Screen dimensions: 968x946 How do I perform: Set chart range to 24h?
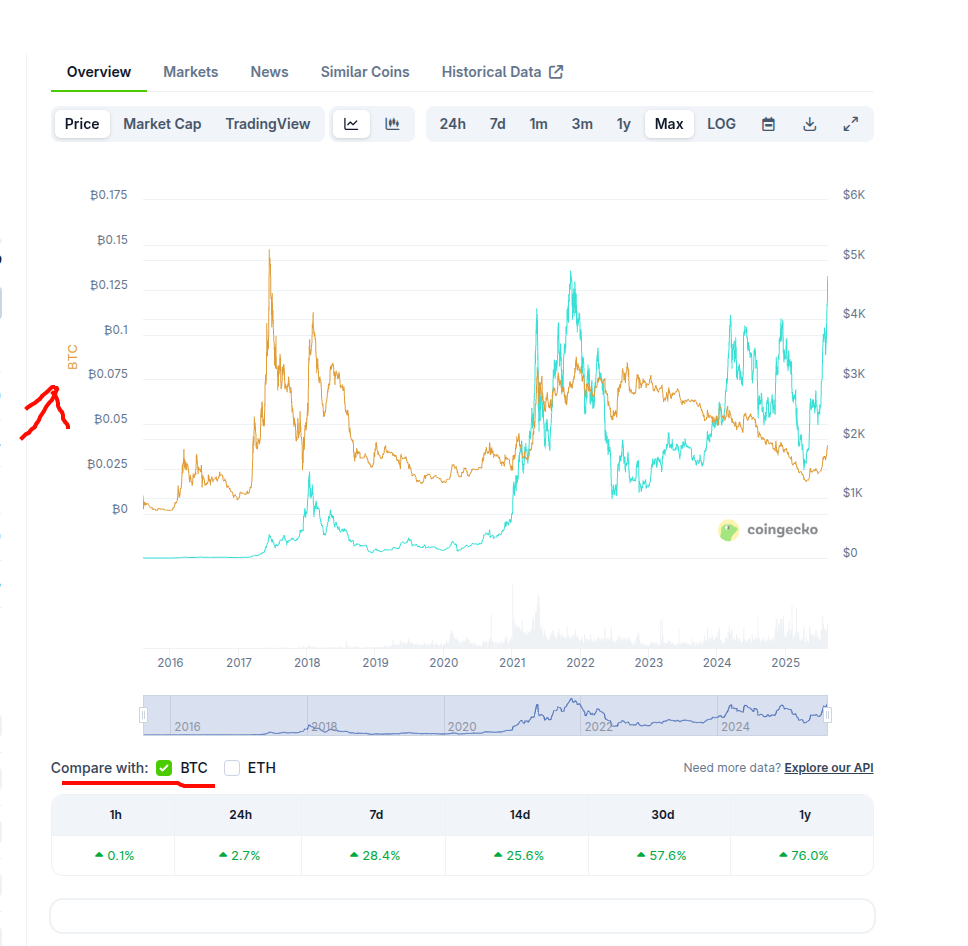click(x=453, y=124)
